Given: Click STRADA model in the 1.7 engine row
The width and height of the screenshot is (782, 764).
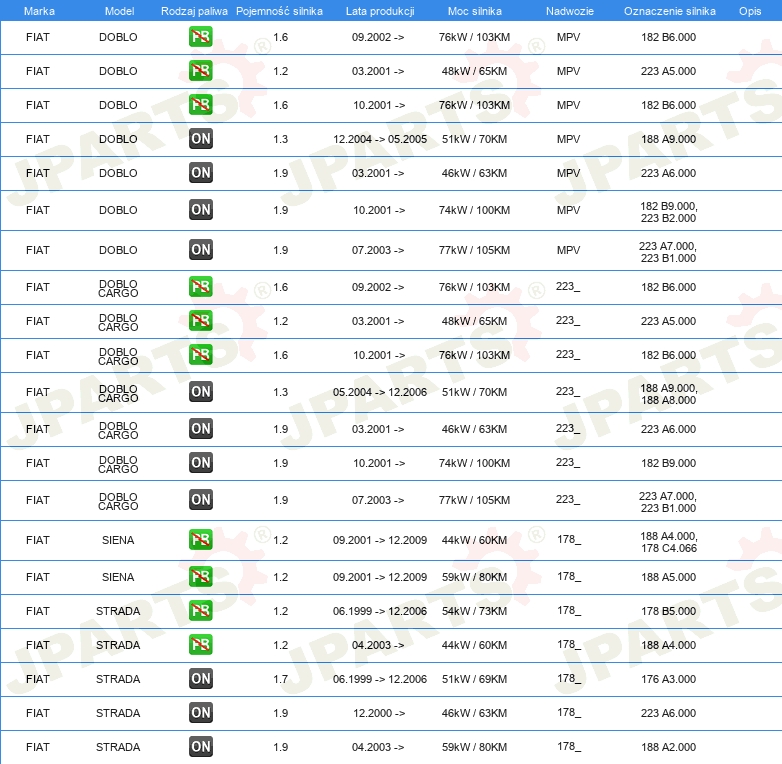Looking at the screenshot, I should pyautogui.click(x=118, y=679).
